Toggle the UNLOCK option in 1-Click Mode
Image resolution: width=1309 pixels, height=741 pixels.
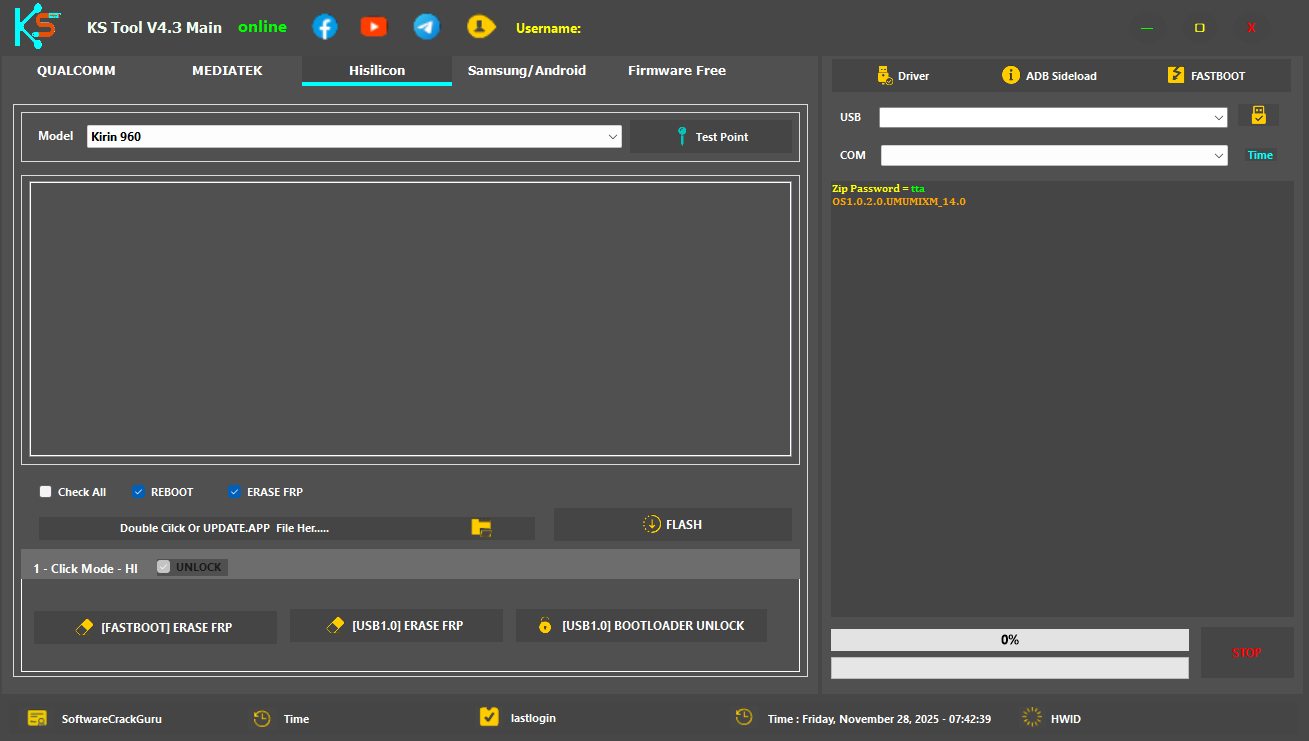162,566
